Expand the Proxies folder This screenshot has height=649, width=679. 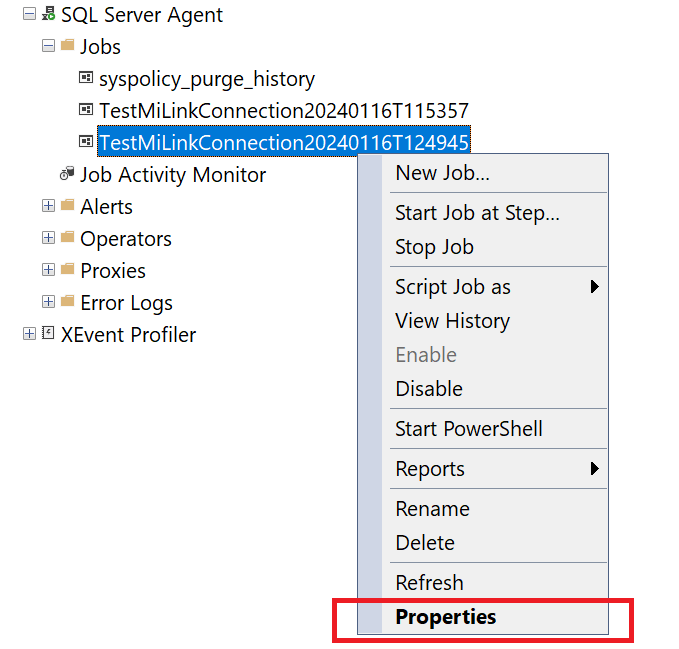point(48,270)
